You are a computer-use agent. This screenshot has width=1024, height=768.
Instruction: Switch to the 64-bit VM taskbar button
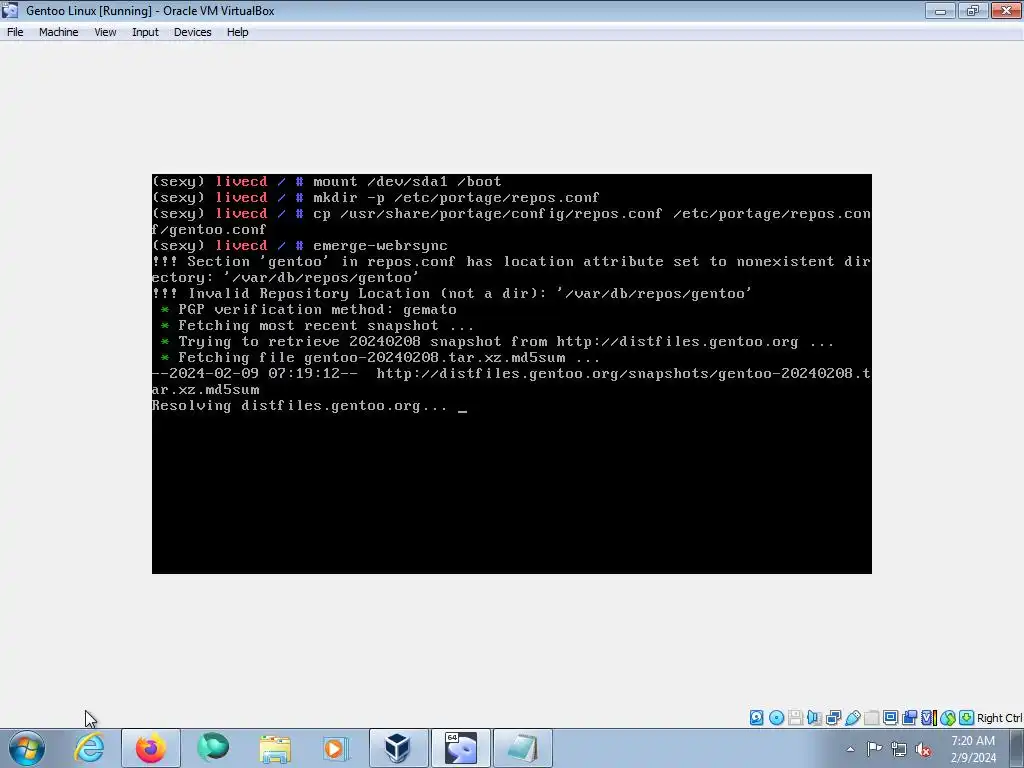tap(460, 748)
